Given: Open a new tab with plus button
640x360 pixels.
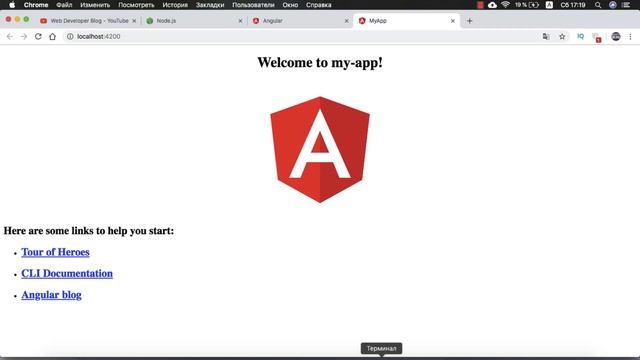Looking at the screenshot, I should pyautogui.click(x=469, y=21).
